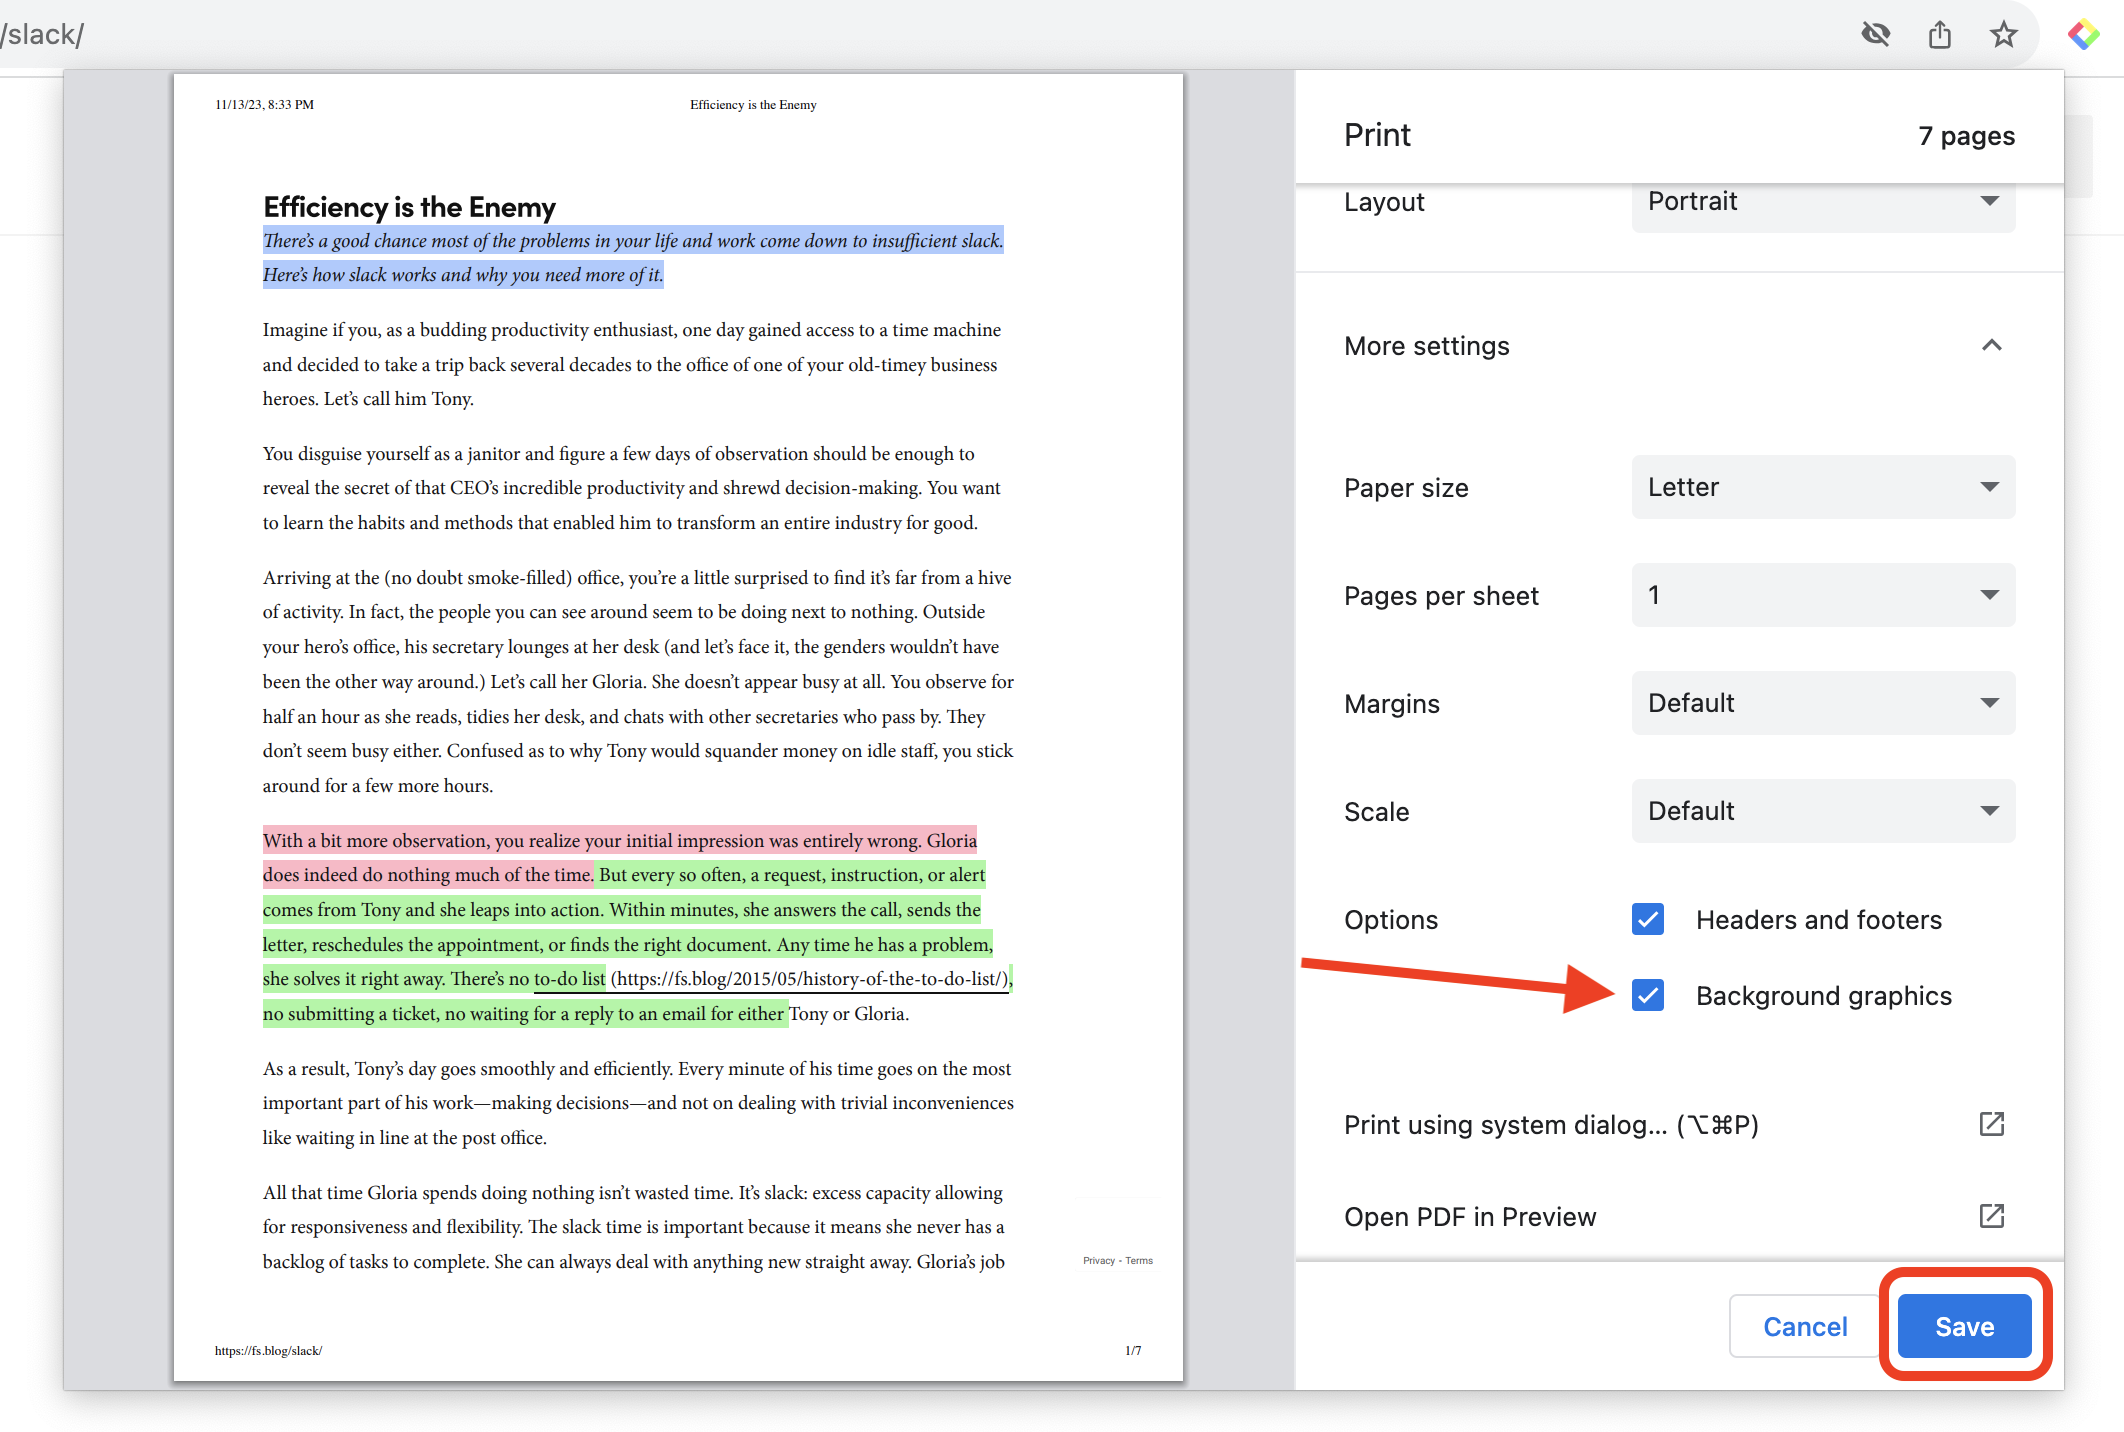Image resolution: width=2124 pixels, height=1432 pixels.
Task: Click the 'Paper size' label
Action: [x=1405, y=488]
